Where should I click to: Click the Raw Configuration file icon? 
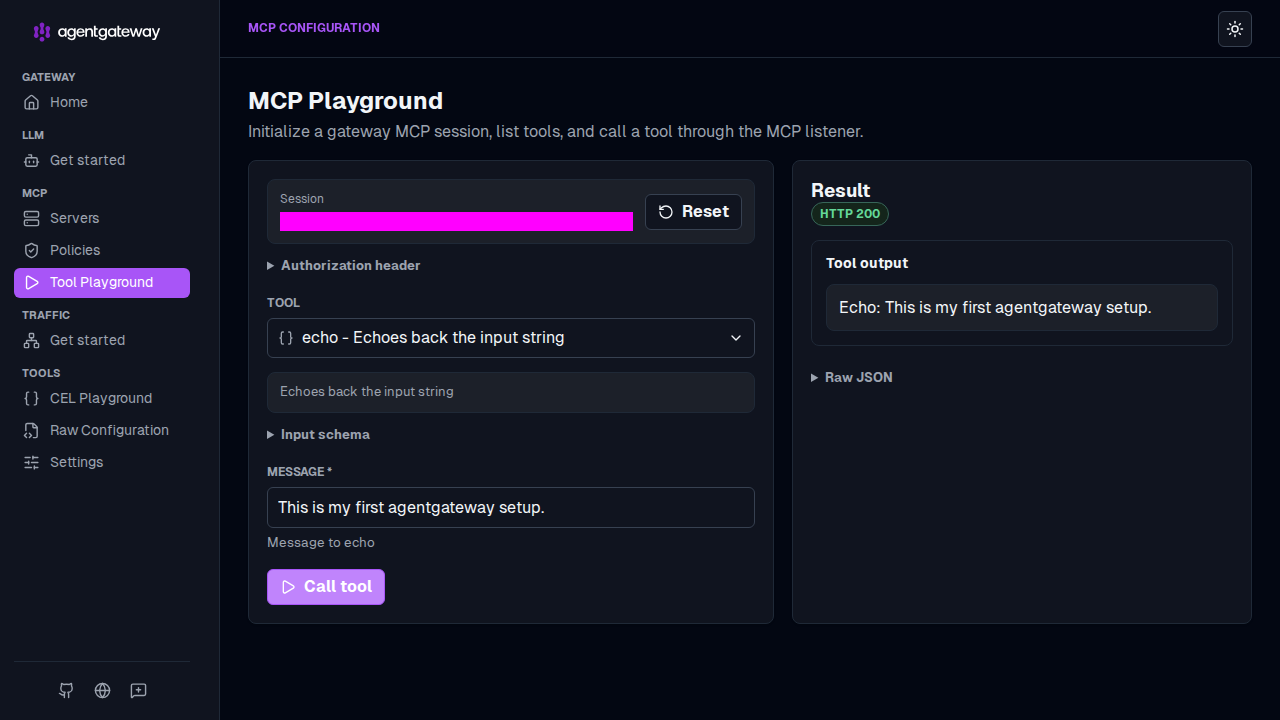(x=31, y=430)
